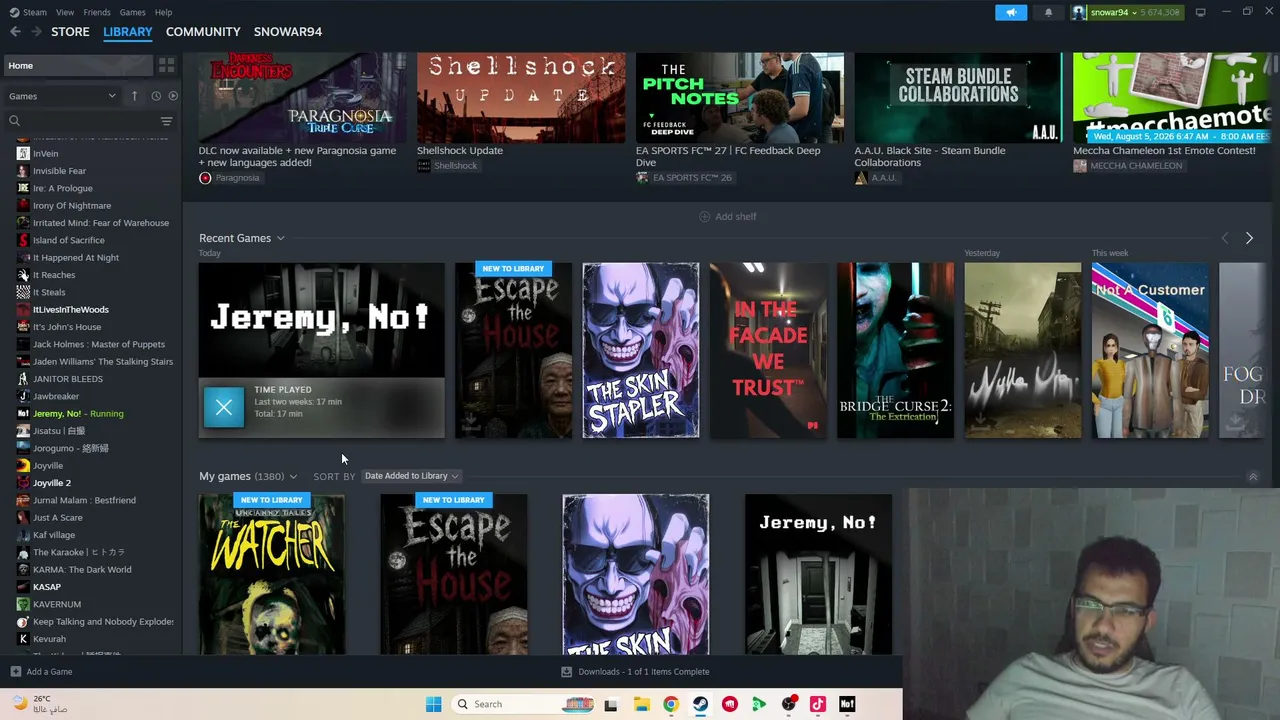Open the Help menu
This screenshot has width=1280, height=720.
coord(163,12)
